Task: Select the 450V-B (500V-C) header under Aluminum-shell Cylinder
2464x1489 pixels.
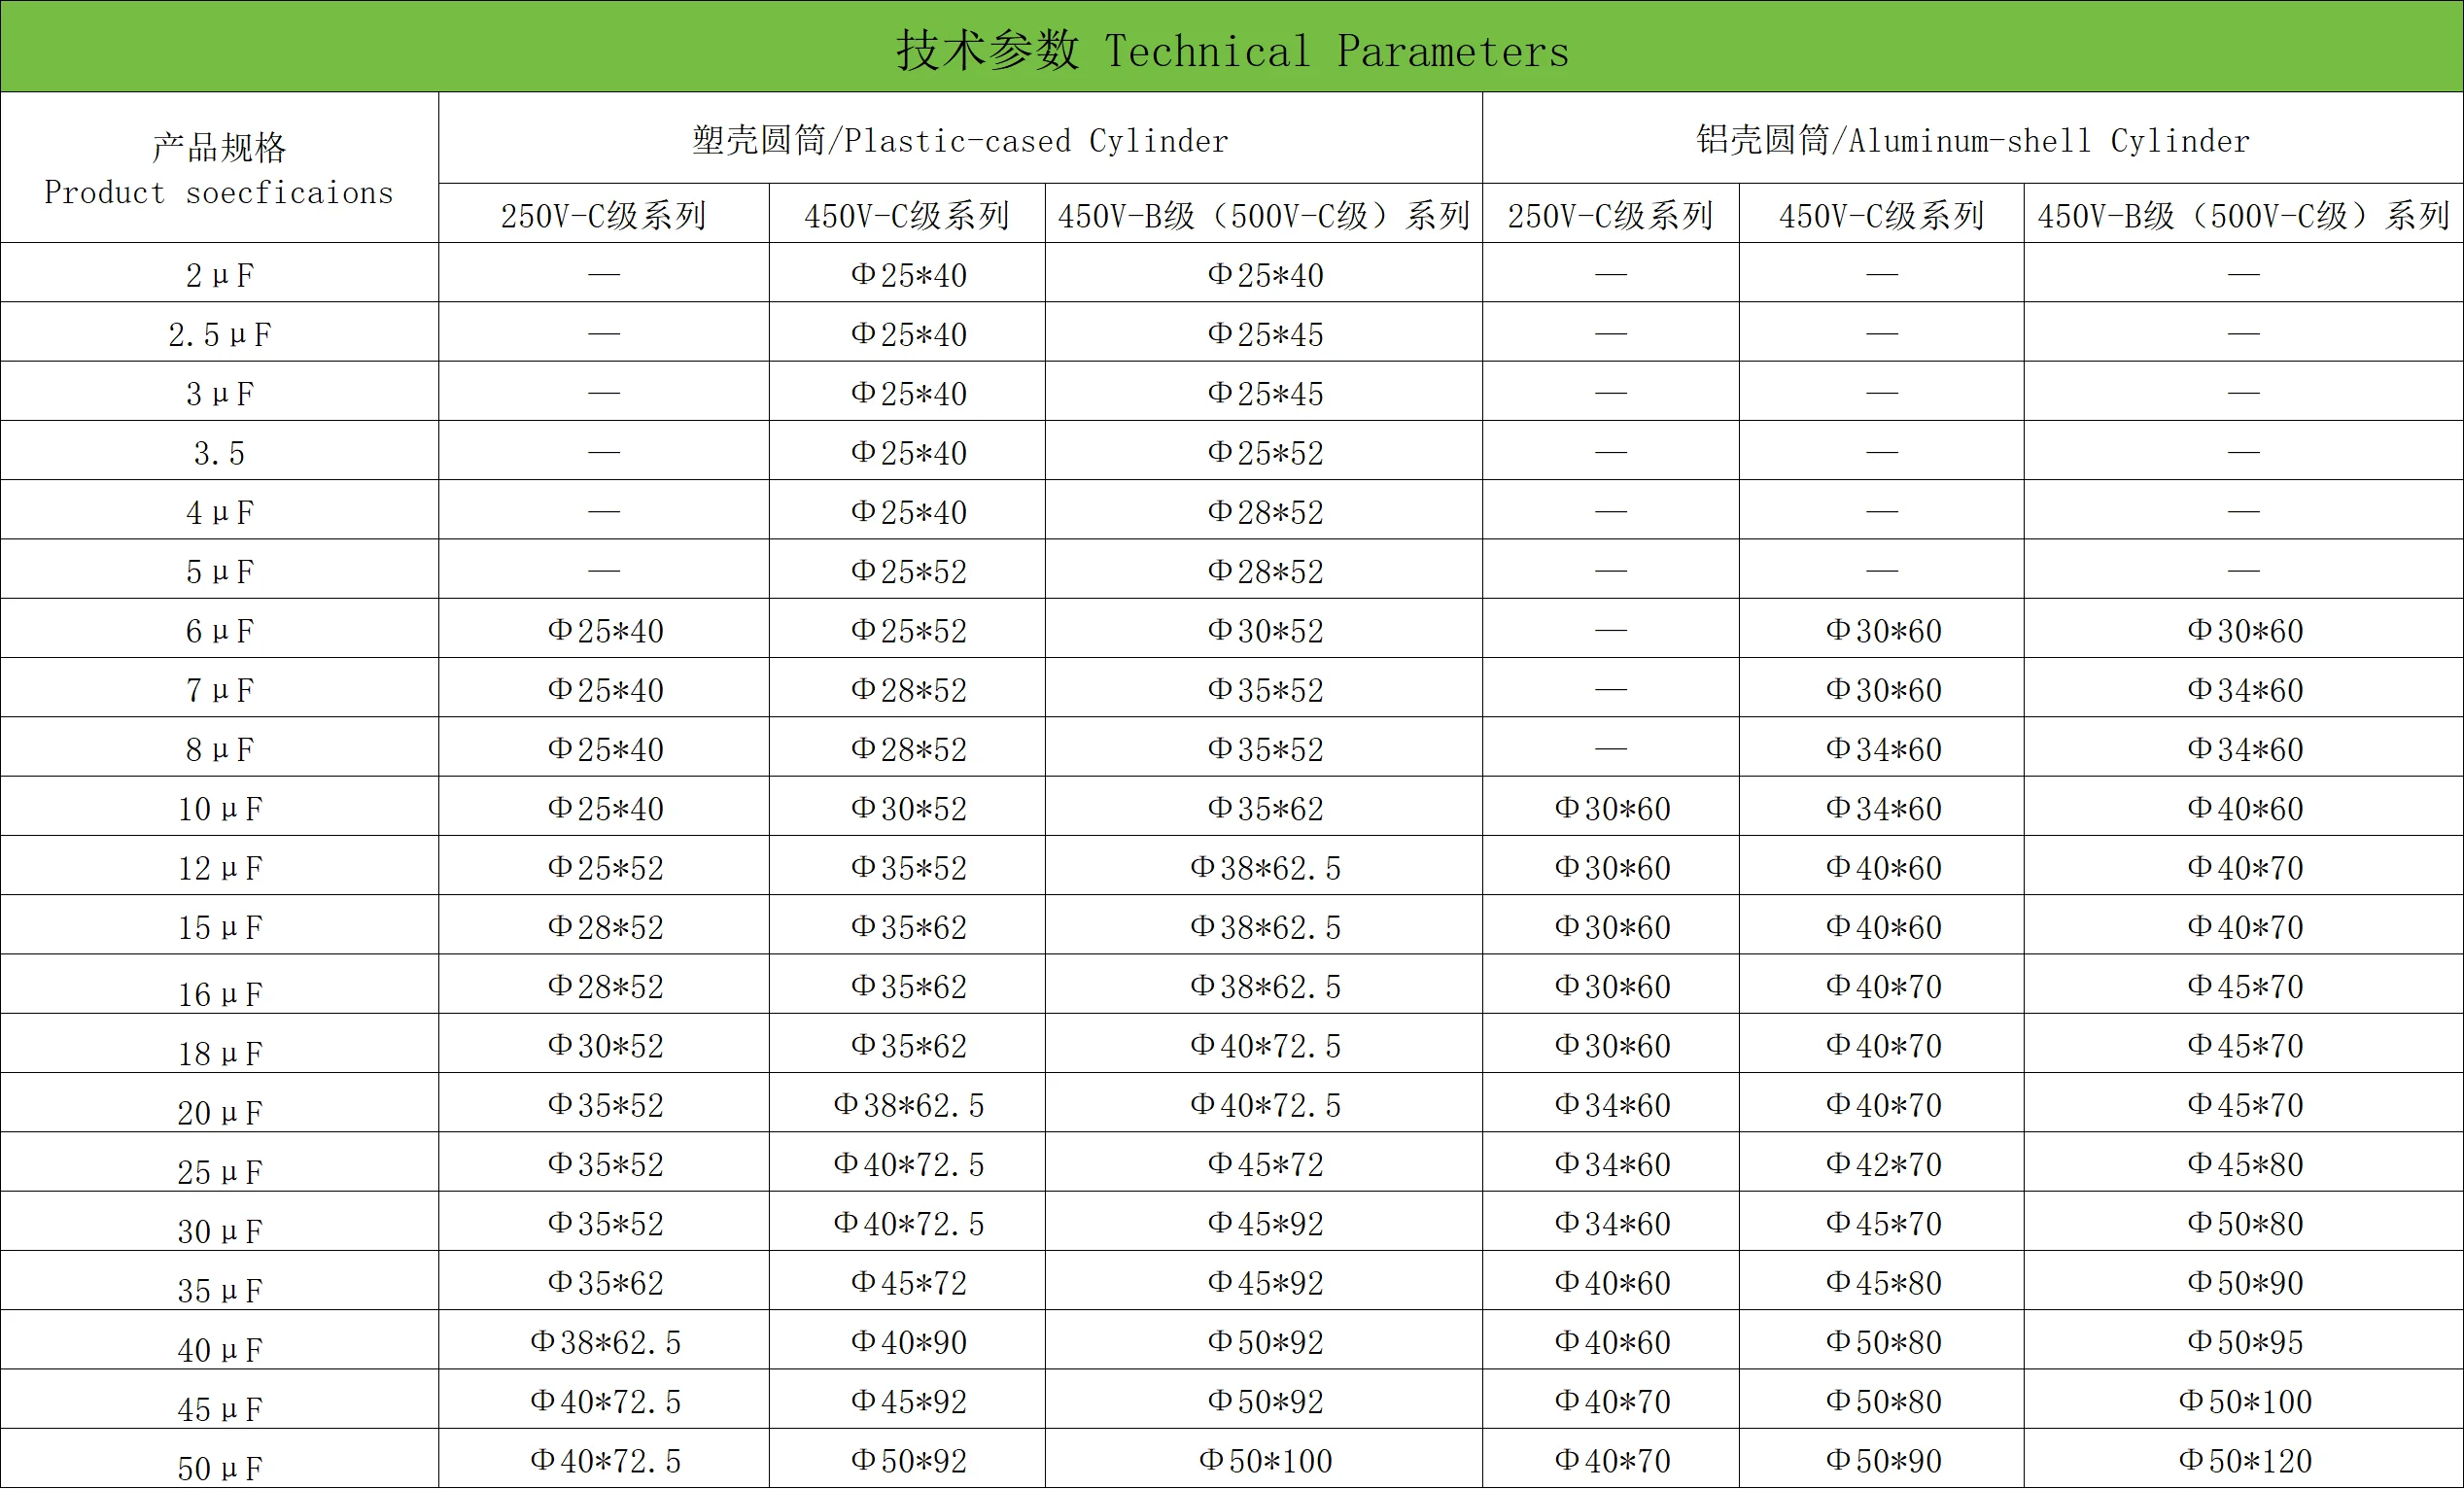Action: [x=2244, y=214]
